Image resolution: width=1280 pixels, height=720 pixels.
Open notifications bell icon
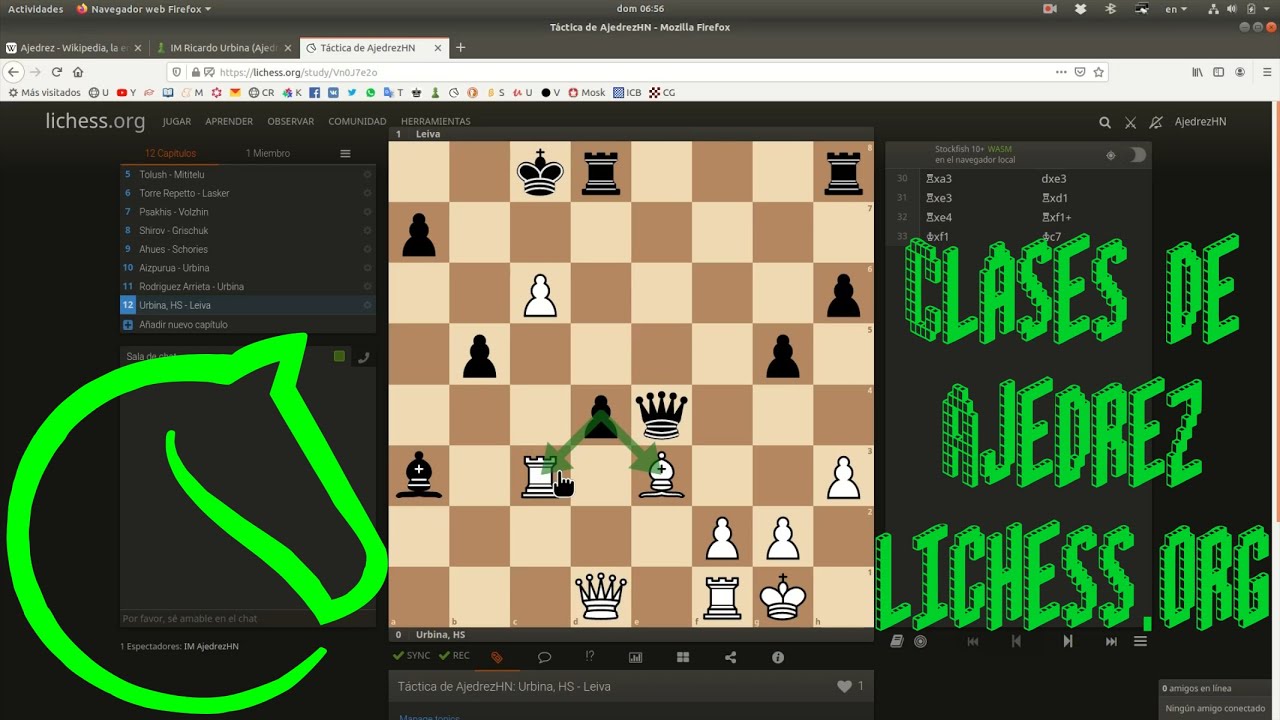(1156, 122)
